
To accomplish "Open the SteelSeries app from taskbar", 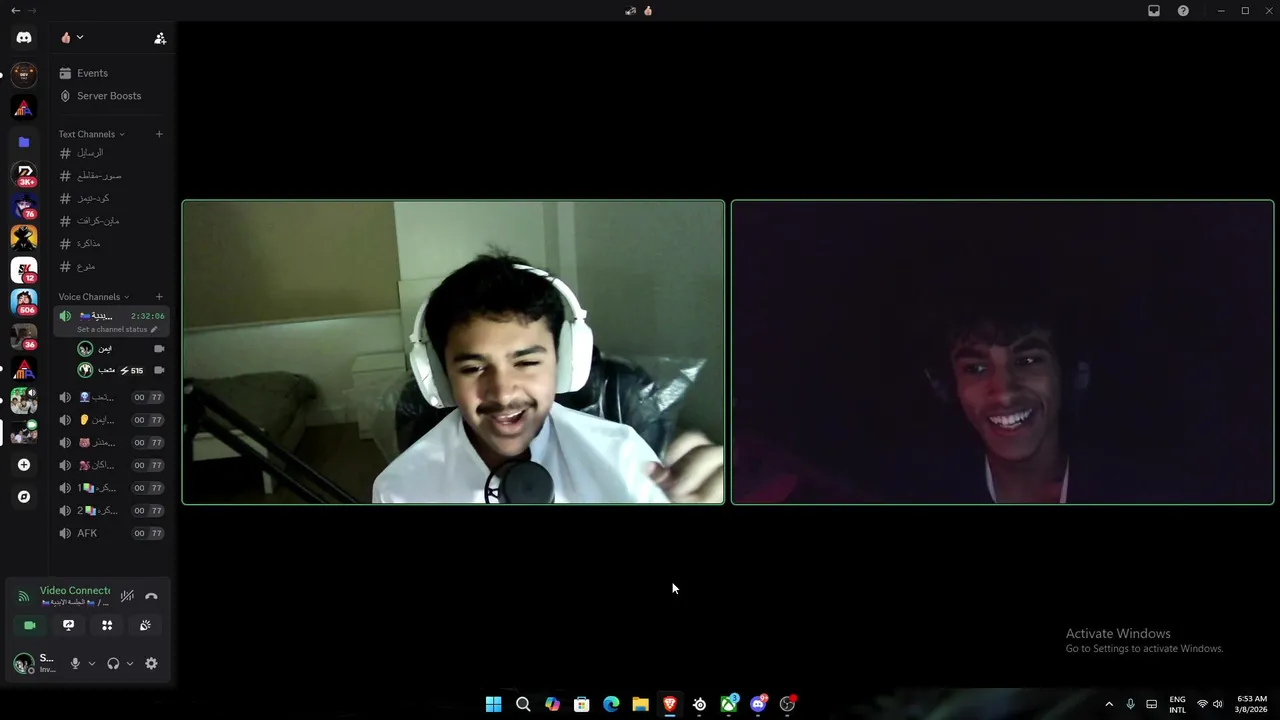I will tap(699, 704).
